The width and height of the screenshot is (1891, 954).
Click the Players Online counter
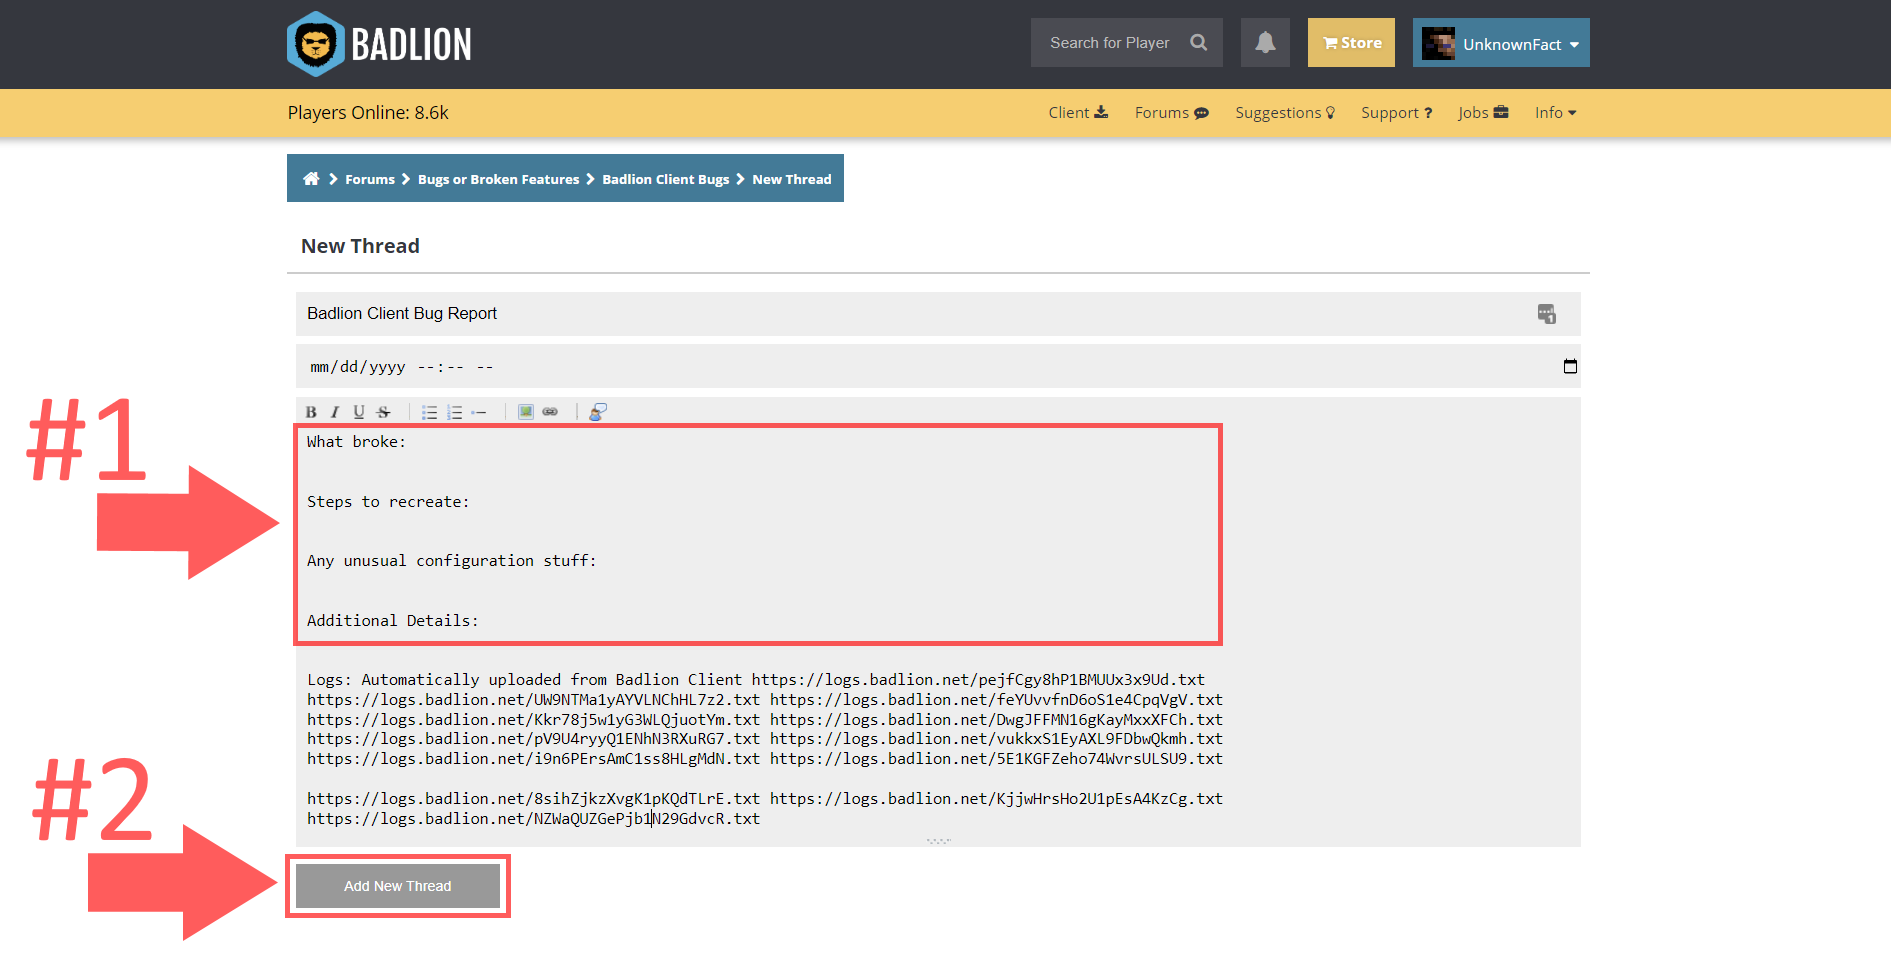(x=368, y=113)
